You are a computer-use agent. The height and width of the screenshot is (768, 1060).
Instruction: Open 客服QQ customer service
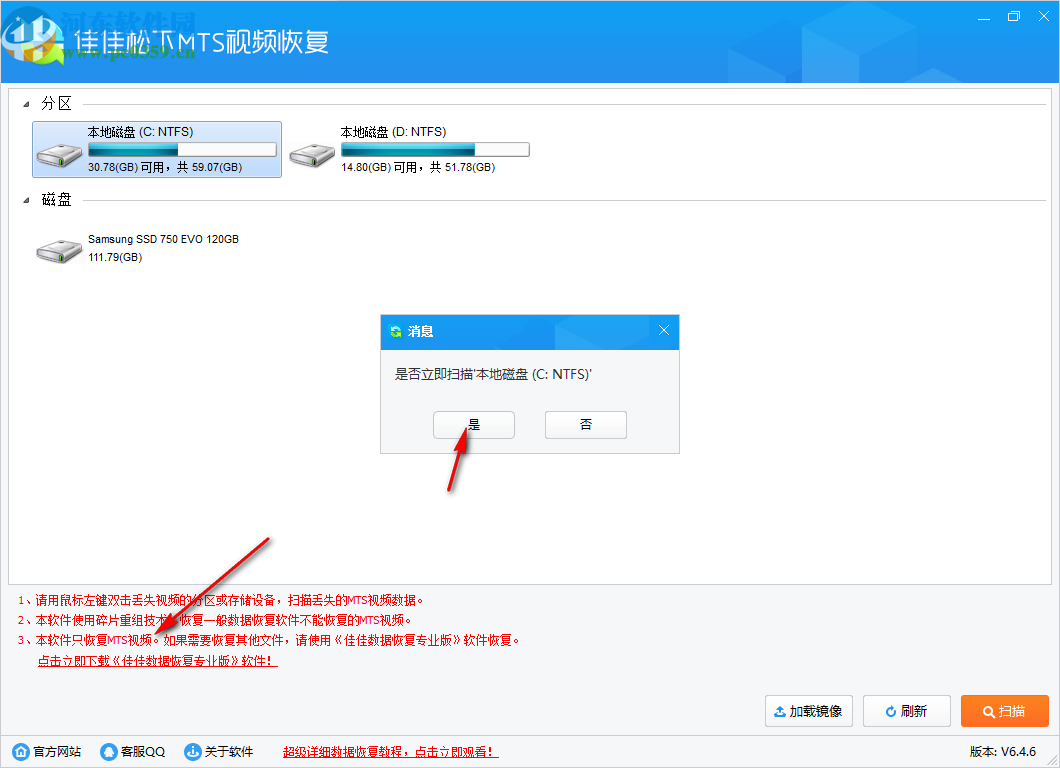coord(130,751)
